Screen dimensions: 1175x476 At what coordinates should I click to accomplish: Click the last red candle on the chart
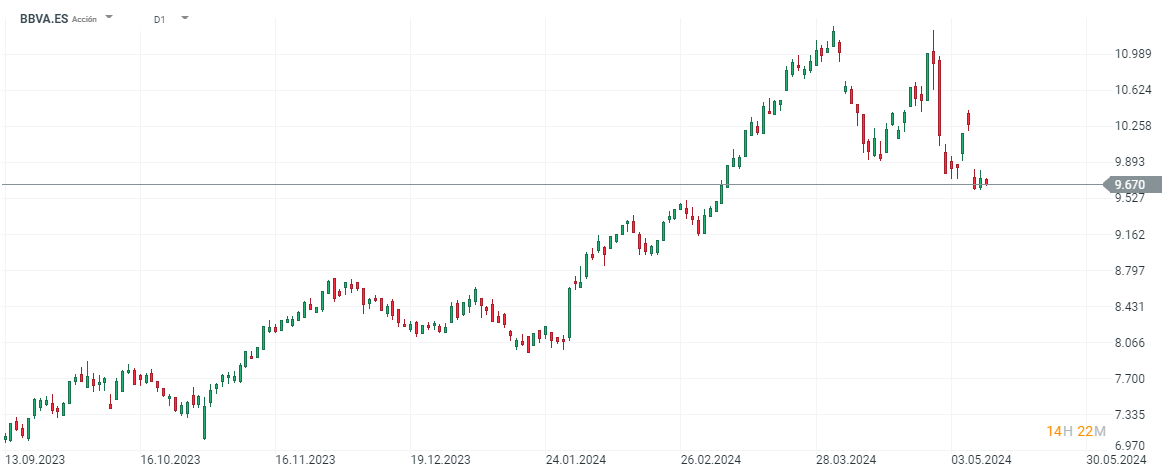click(987, 182)
